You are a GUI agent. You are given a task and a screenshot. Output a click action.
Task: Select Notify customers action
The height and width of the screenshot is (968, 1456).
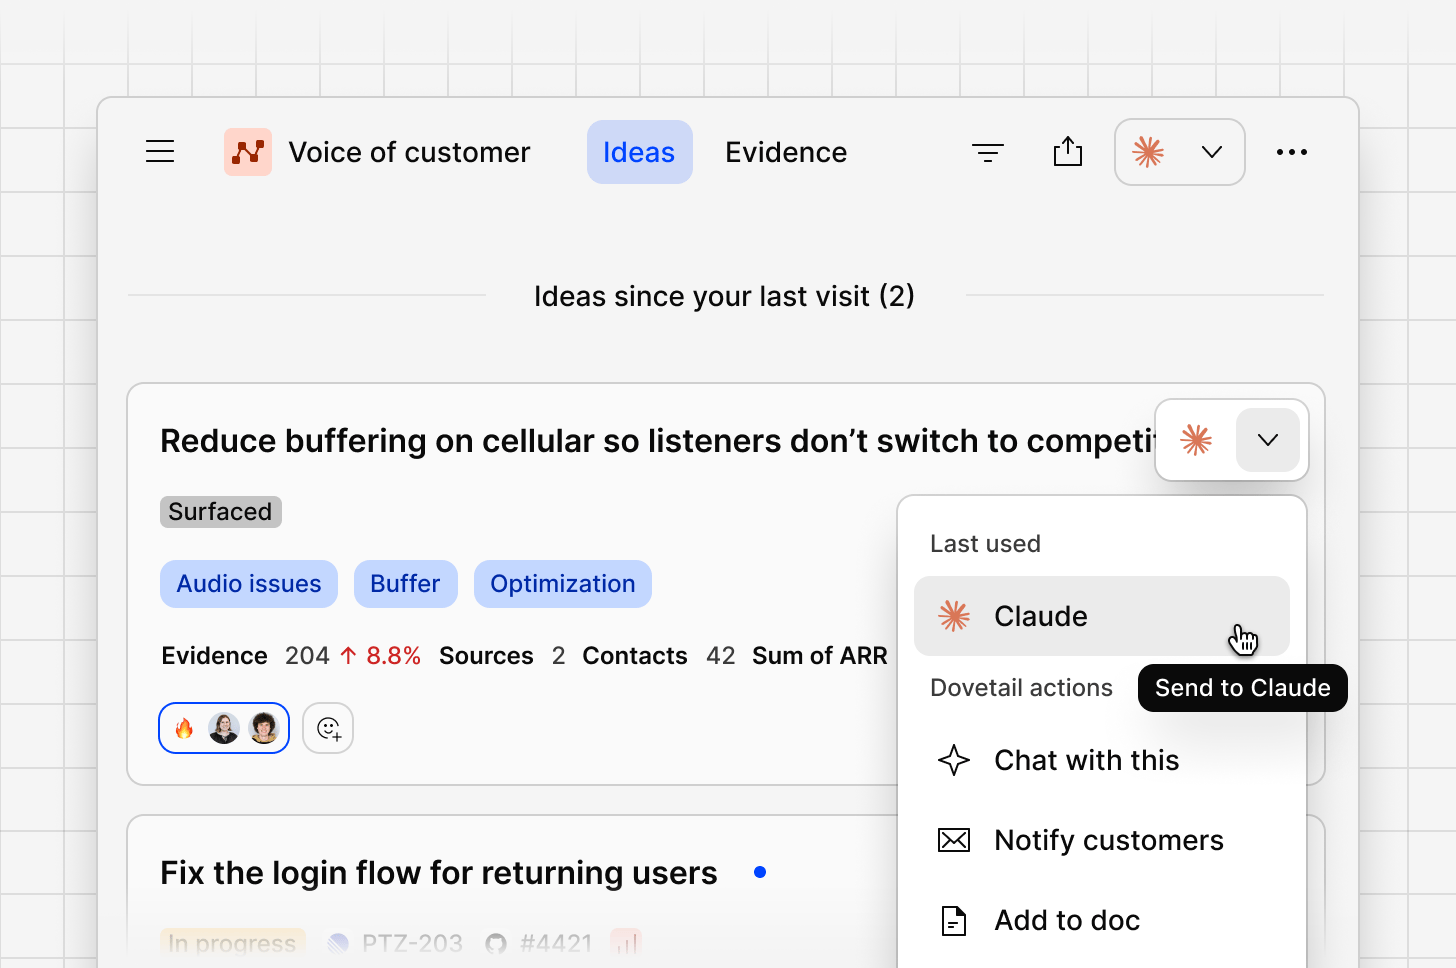[x=1102, y=840]
